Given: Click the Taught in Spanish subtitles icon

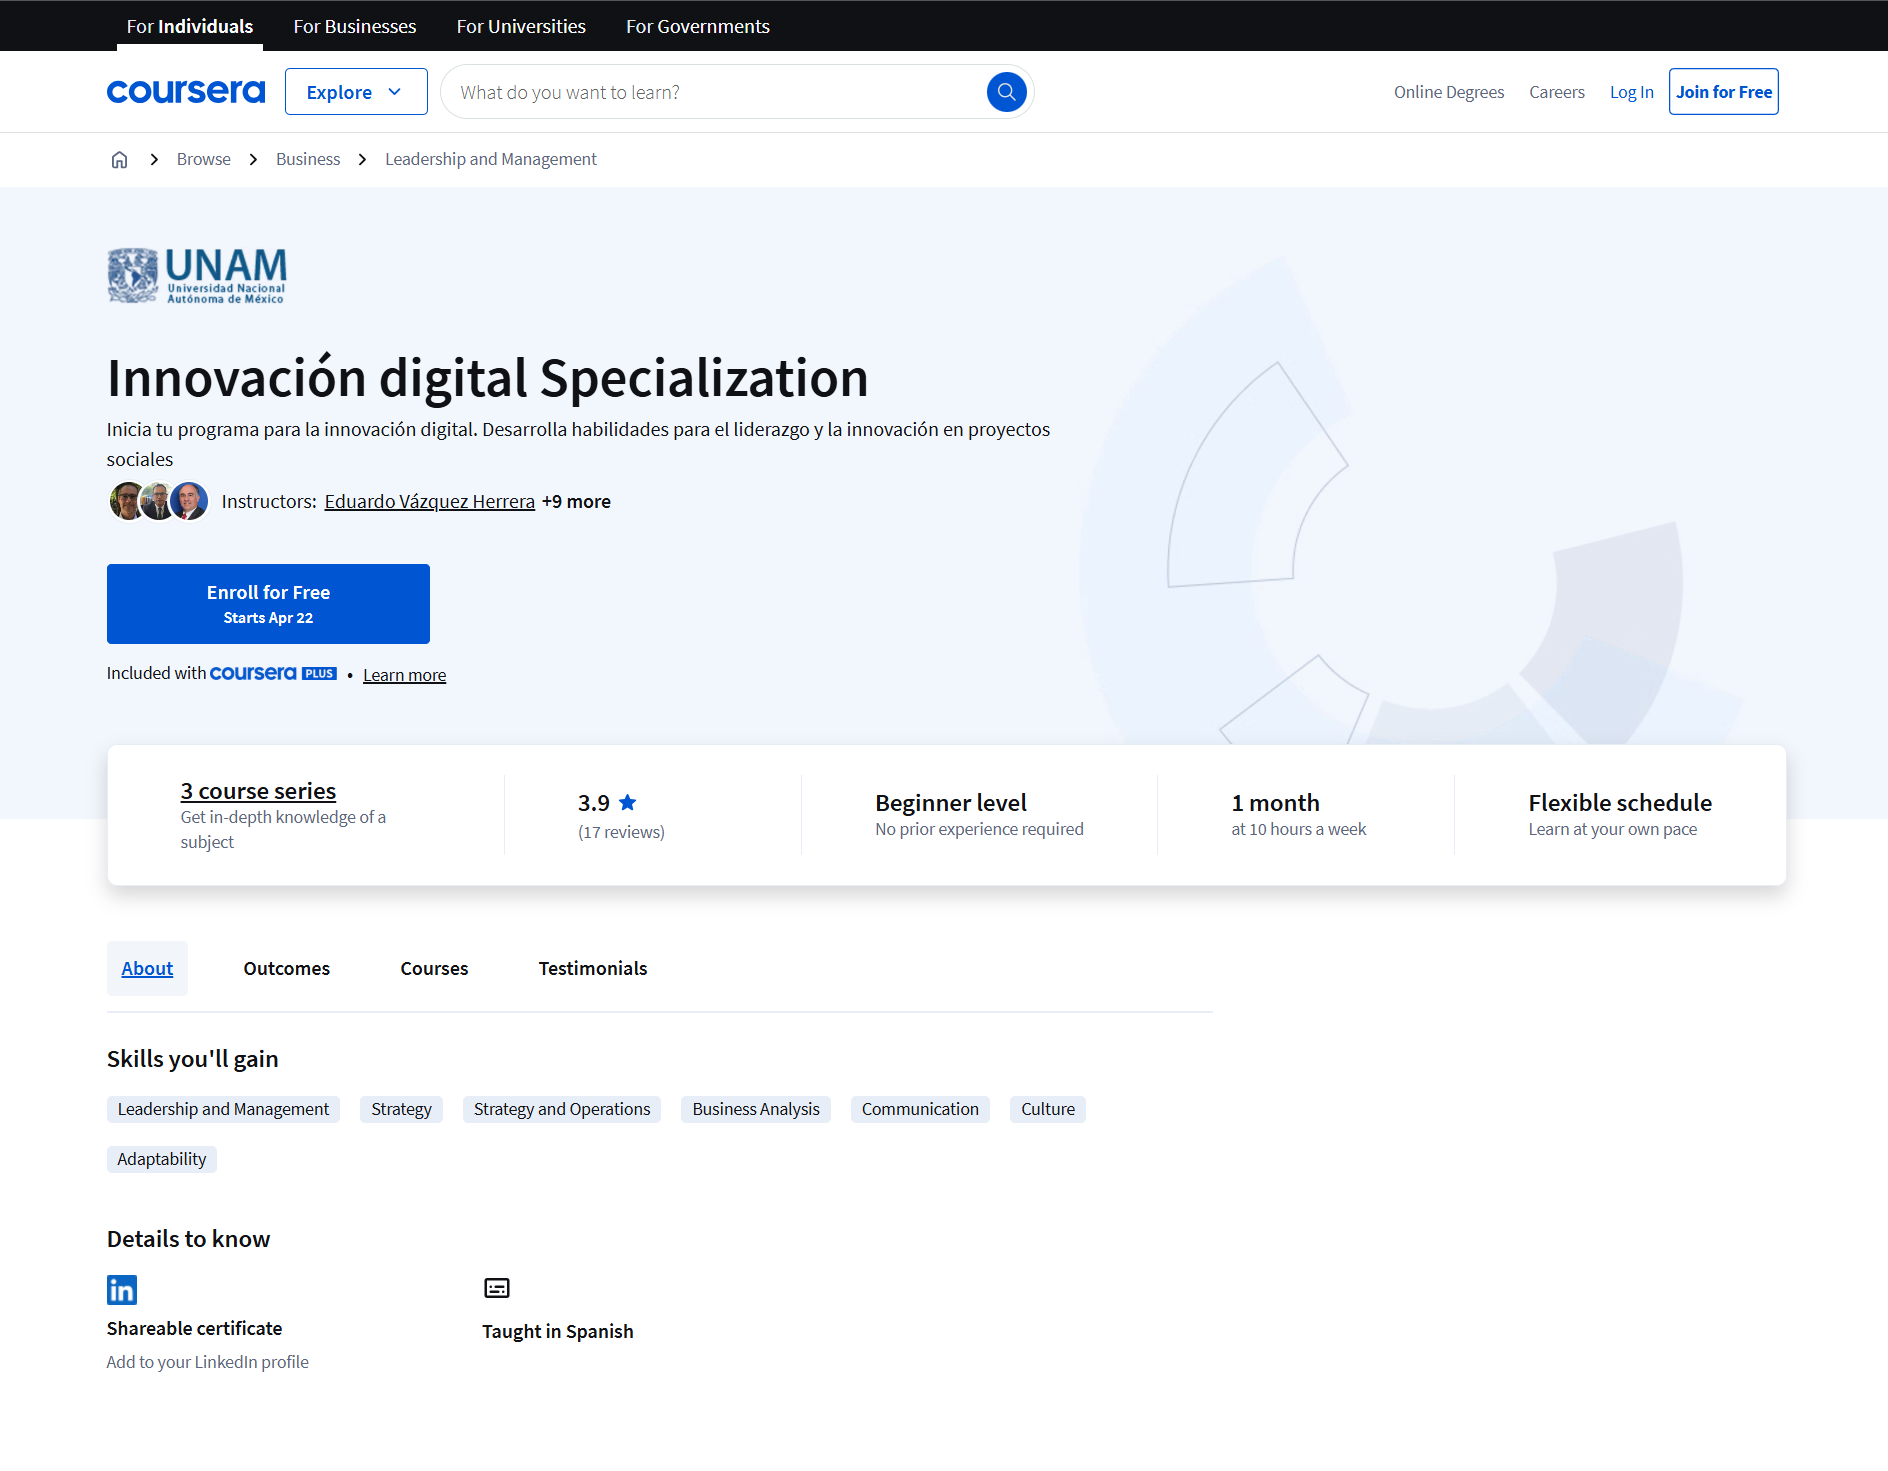Looking at the screenshot, I should 497,1288.
